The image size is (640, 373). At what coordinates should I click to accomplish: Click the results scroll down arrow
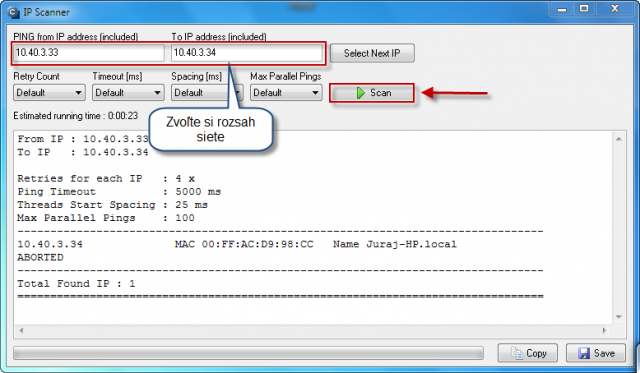(618, 317)
